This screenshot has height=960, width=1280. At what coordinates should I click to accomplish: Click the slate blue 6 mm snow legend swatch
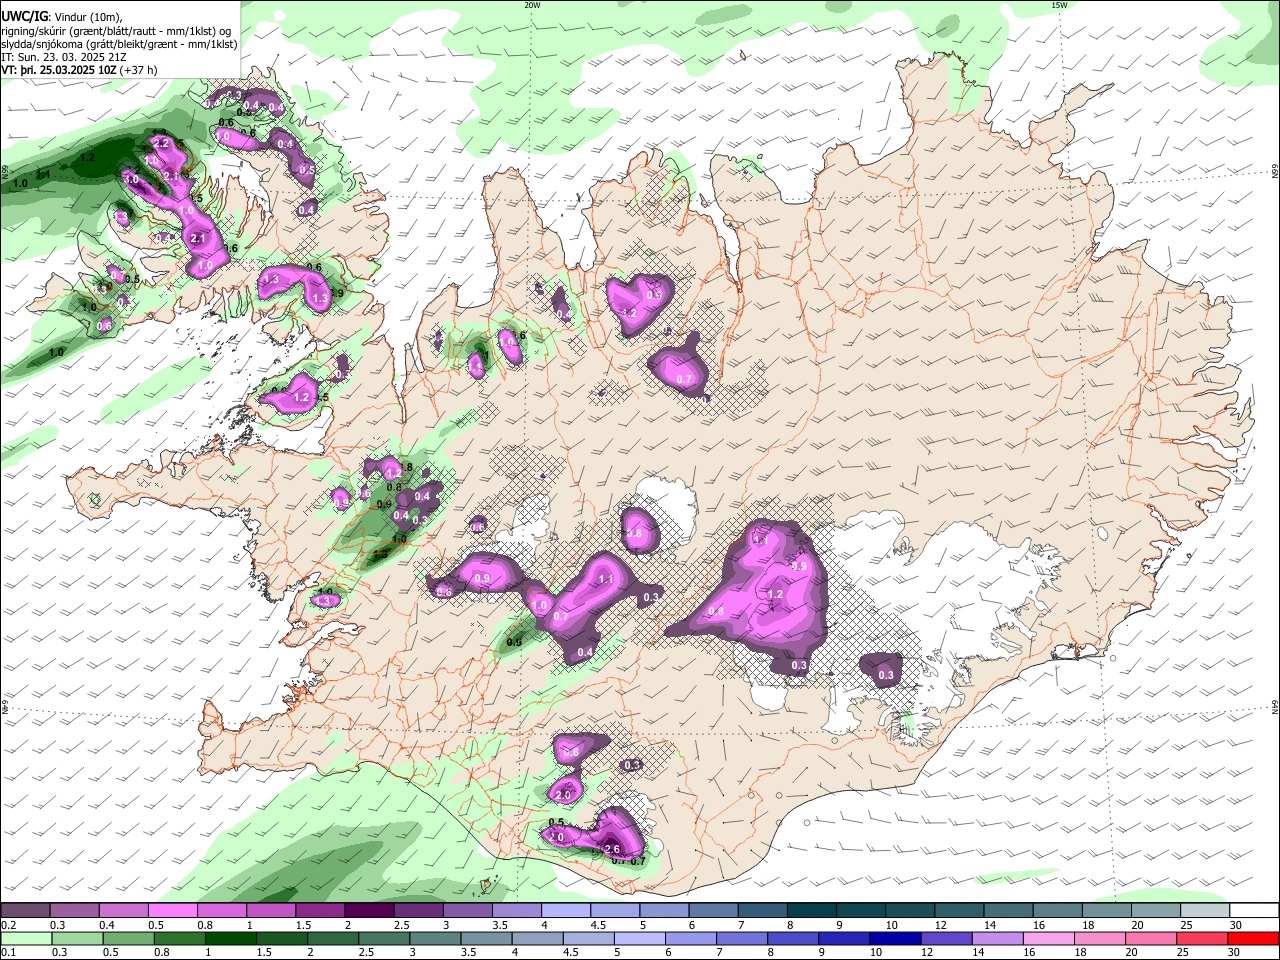(x=713, y=911)
